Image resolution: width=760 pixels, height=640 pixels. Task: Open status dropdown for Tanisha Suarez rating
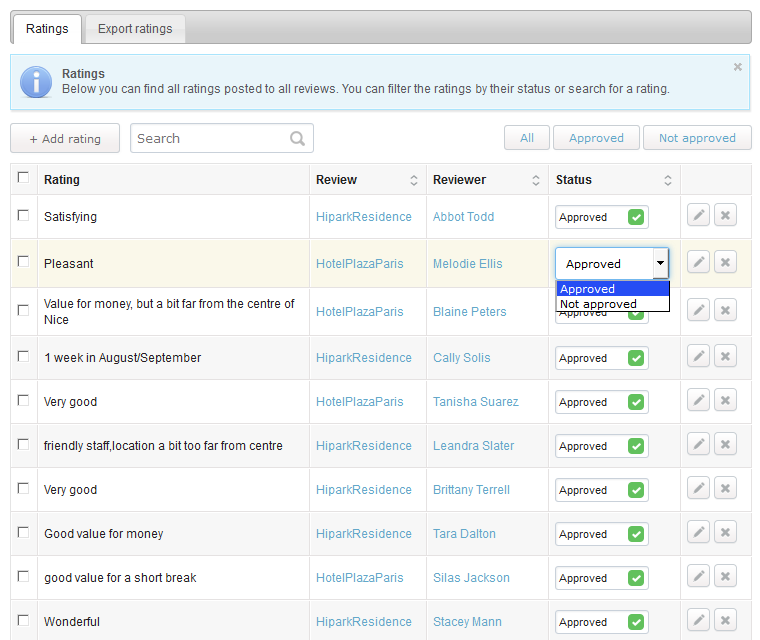(602, 402)
